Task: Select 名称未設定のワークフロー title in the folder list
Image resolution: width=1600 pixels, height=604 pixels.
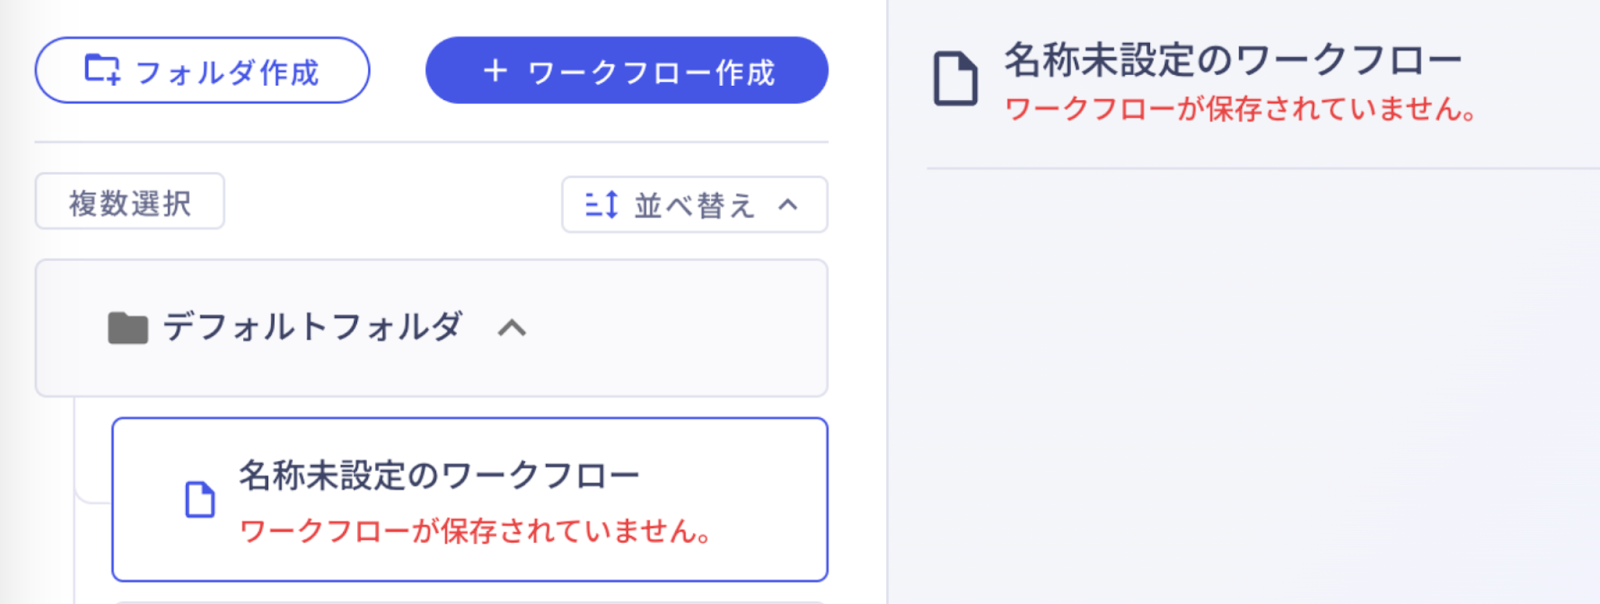Action: (x=439, y=475)
